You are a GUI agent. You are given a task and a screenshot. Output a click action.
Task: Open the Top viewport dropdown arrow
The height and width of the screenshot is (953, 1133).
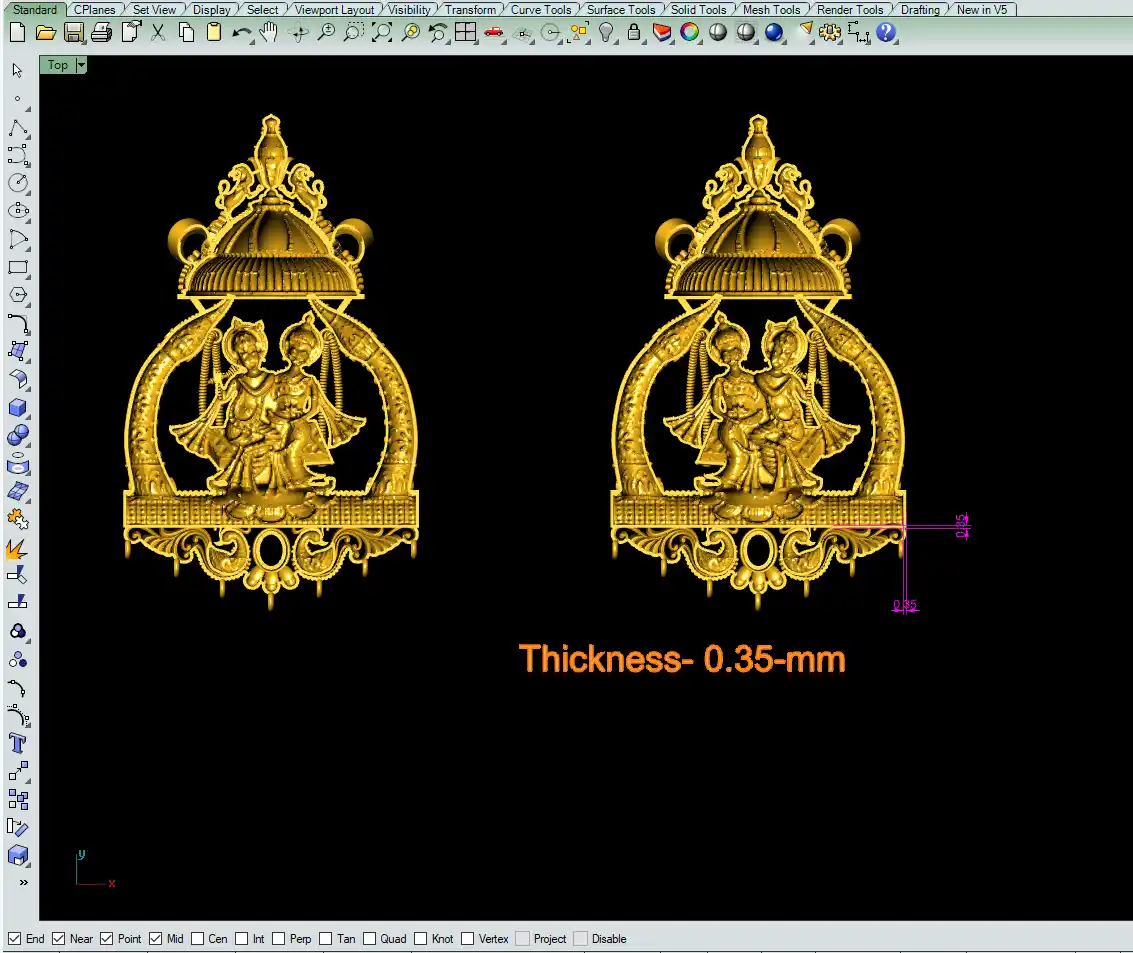tap(81, 65)
